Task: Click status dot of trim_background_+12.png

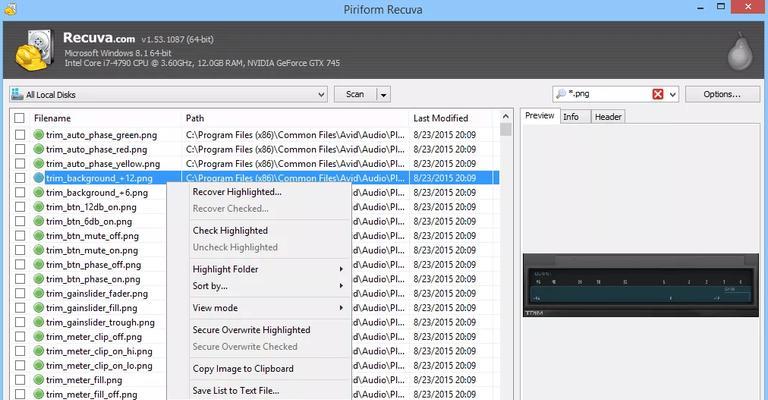Action: 39,178
